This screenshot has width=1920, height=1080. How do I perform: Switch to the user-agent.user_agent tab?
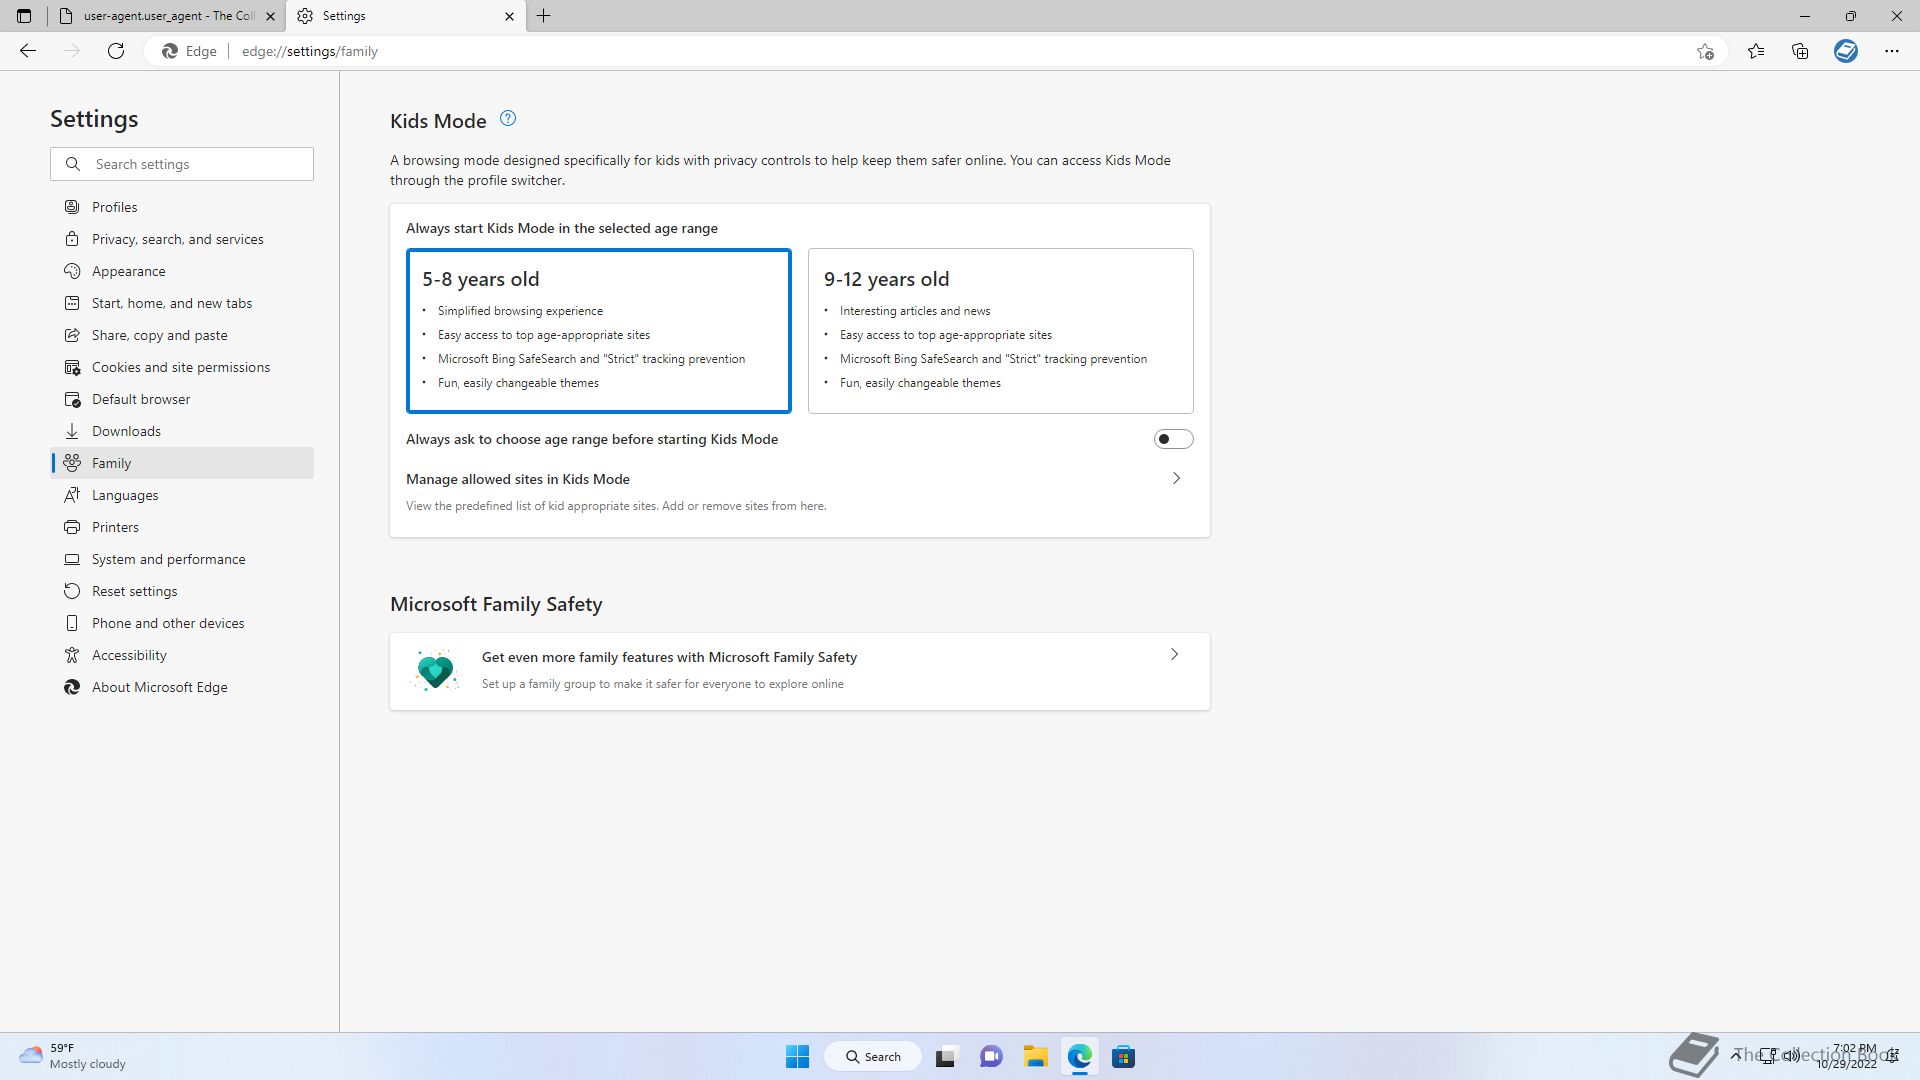tap(166, 16)
